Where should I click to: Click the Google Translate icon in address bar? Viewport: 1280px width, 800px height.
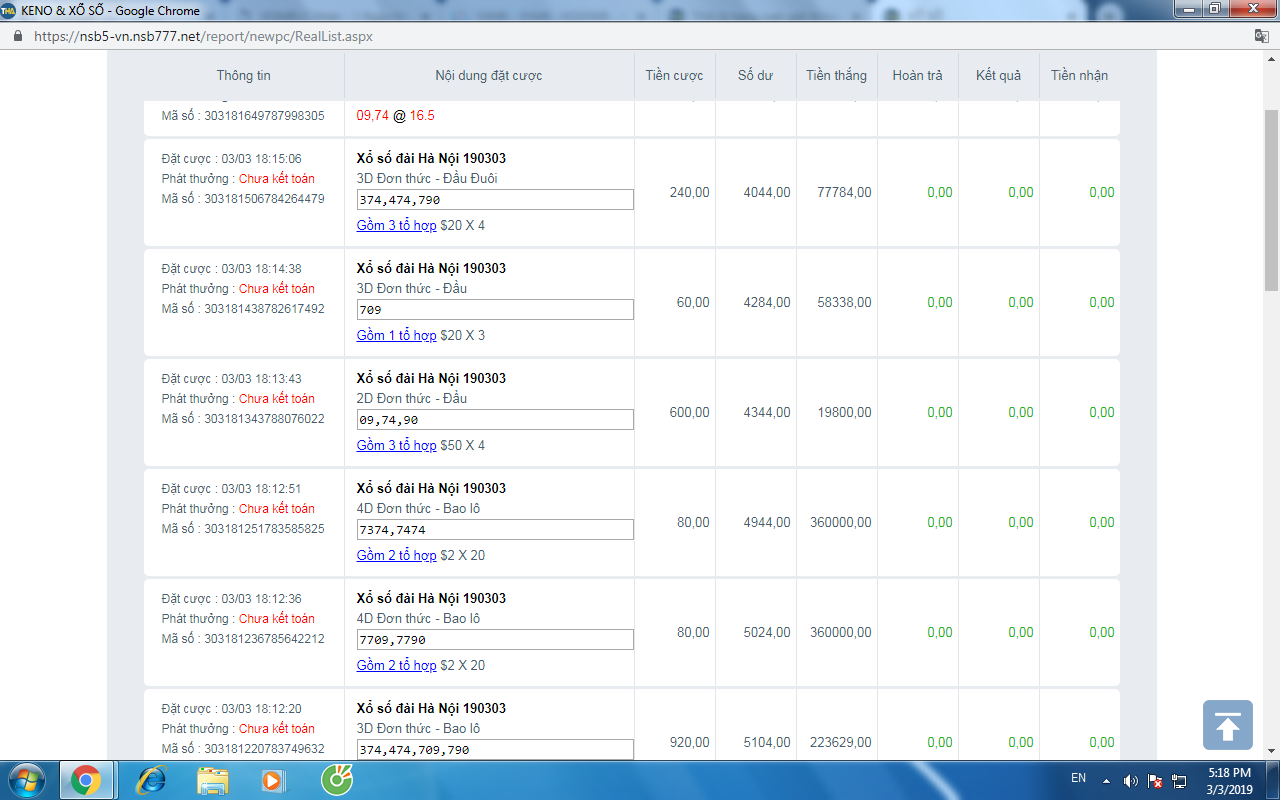coord(1262,36)
